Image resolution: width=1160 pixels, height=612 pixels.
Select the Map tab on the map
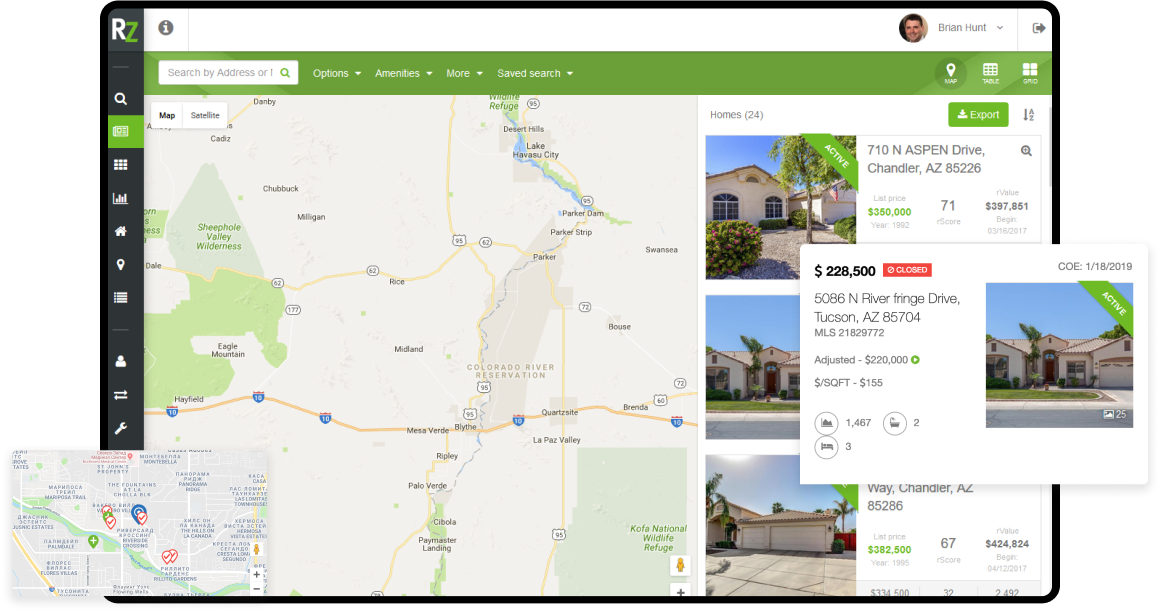[x=167, y=115]
